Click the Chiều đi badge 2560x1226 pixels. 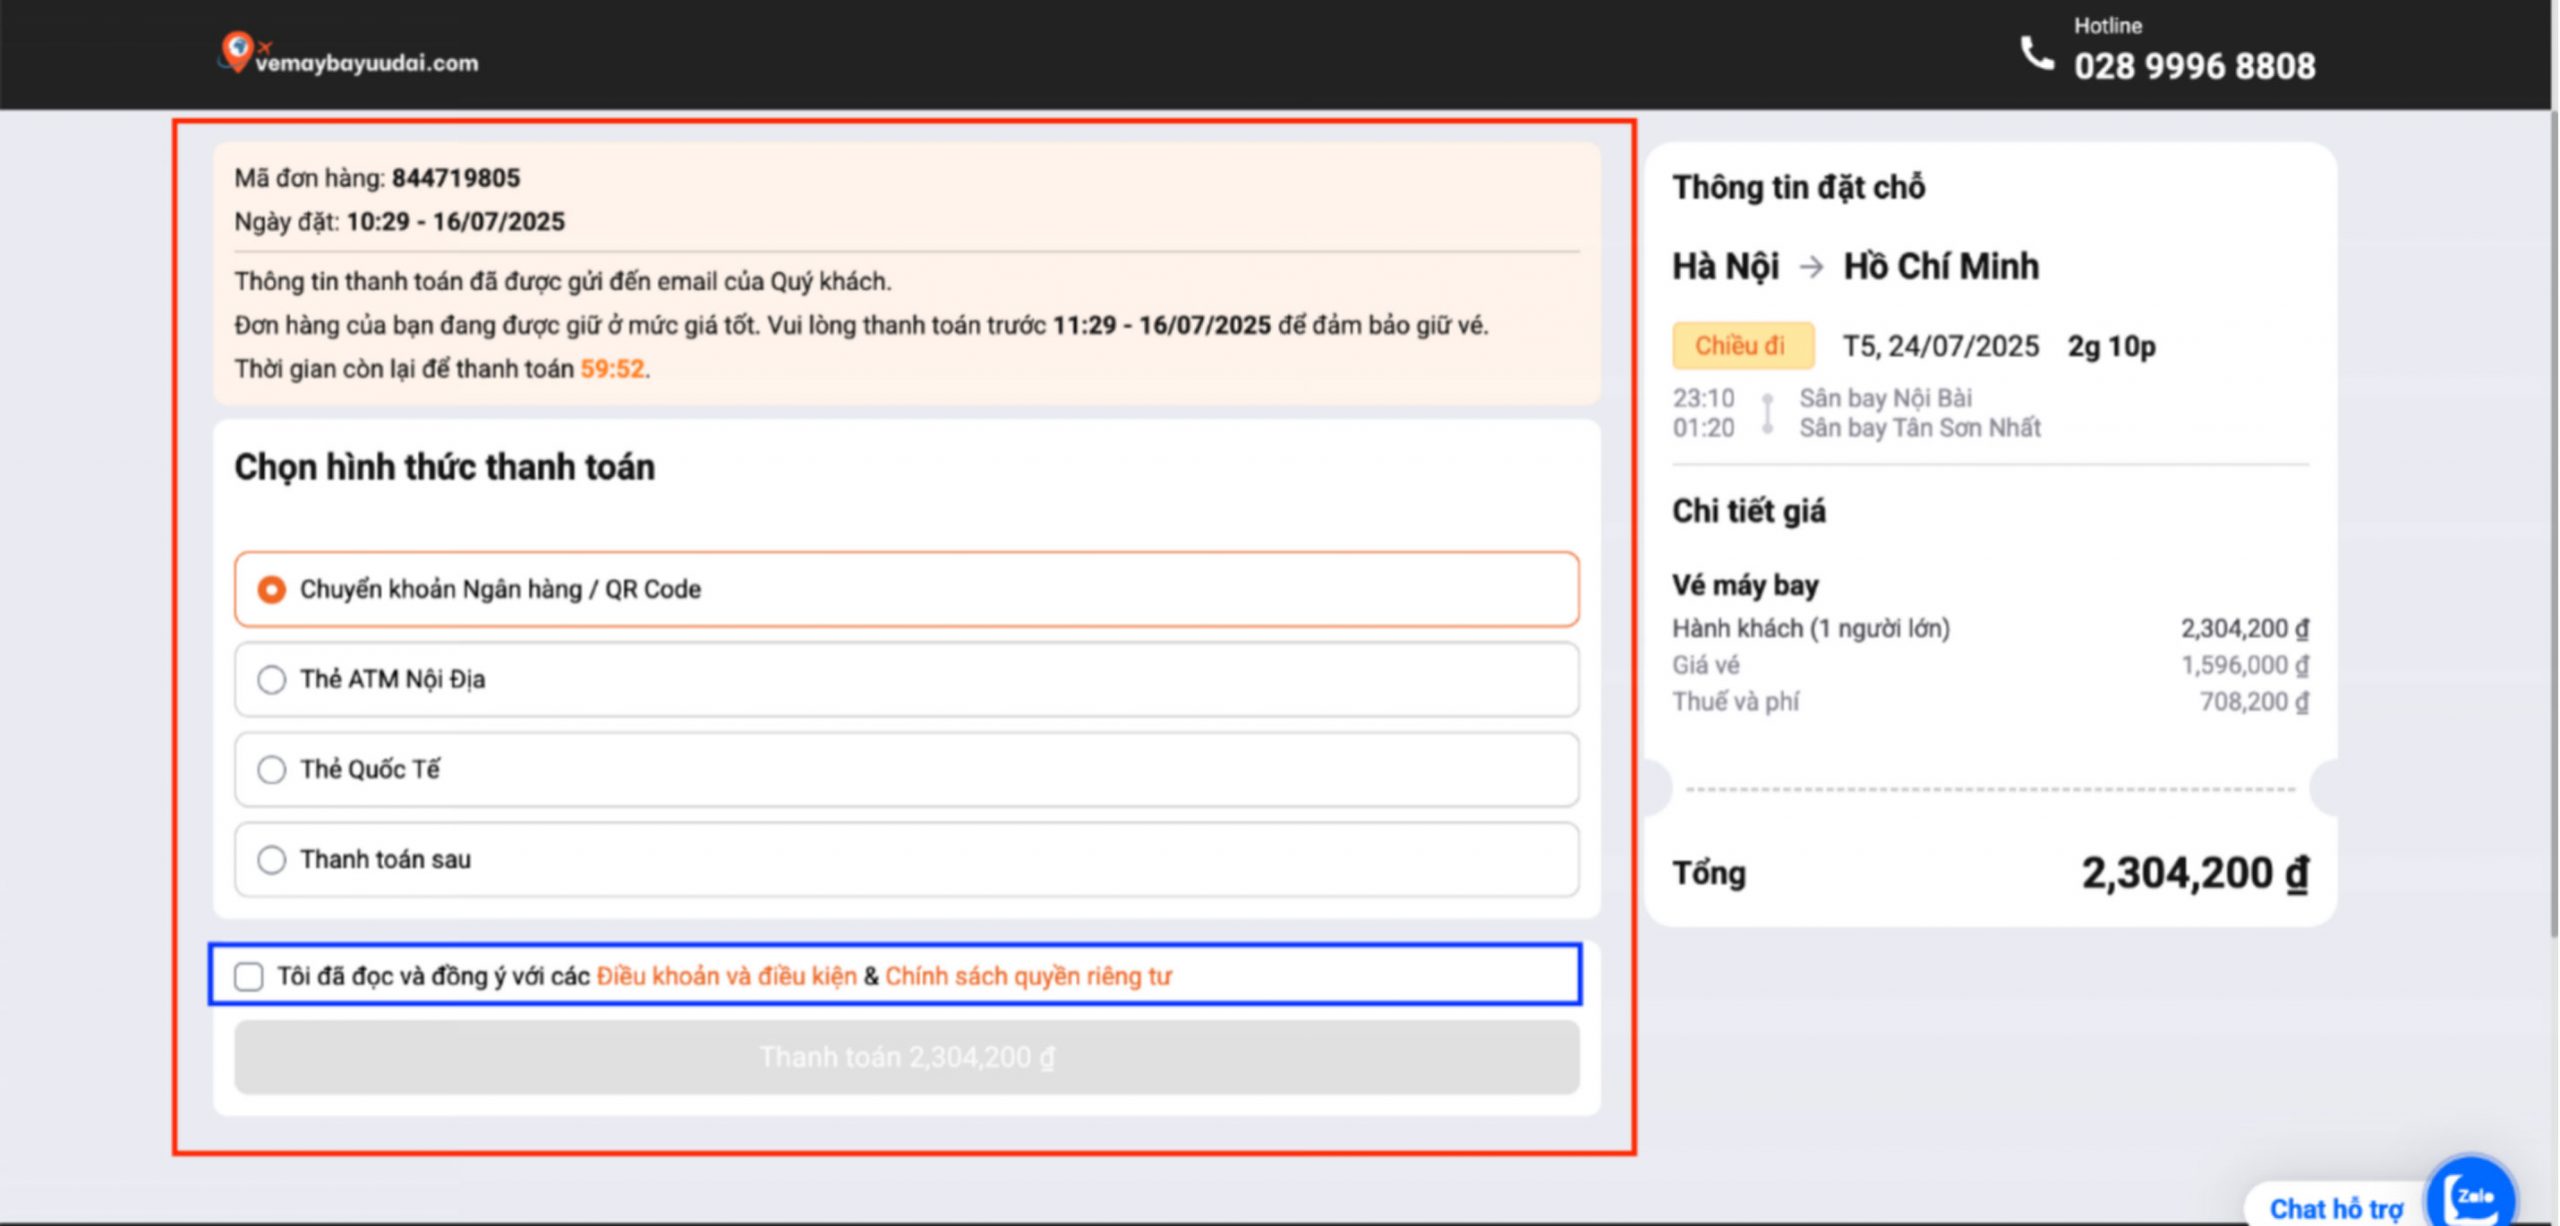tap(1742, 346)
